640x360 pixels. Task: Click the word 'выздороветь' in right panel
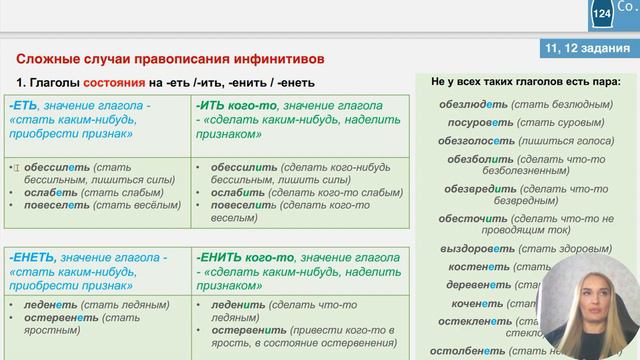[x=477, y=249]
